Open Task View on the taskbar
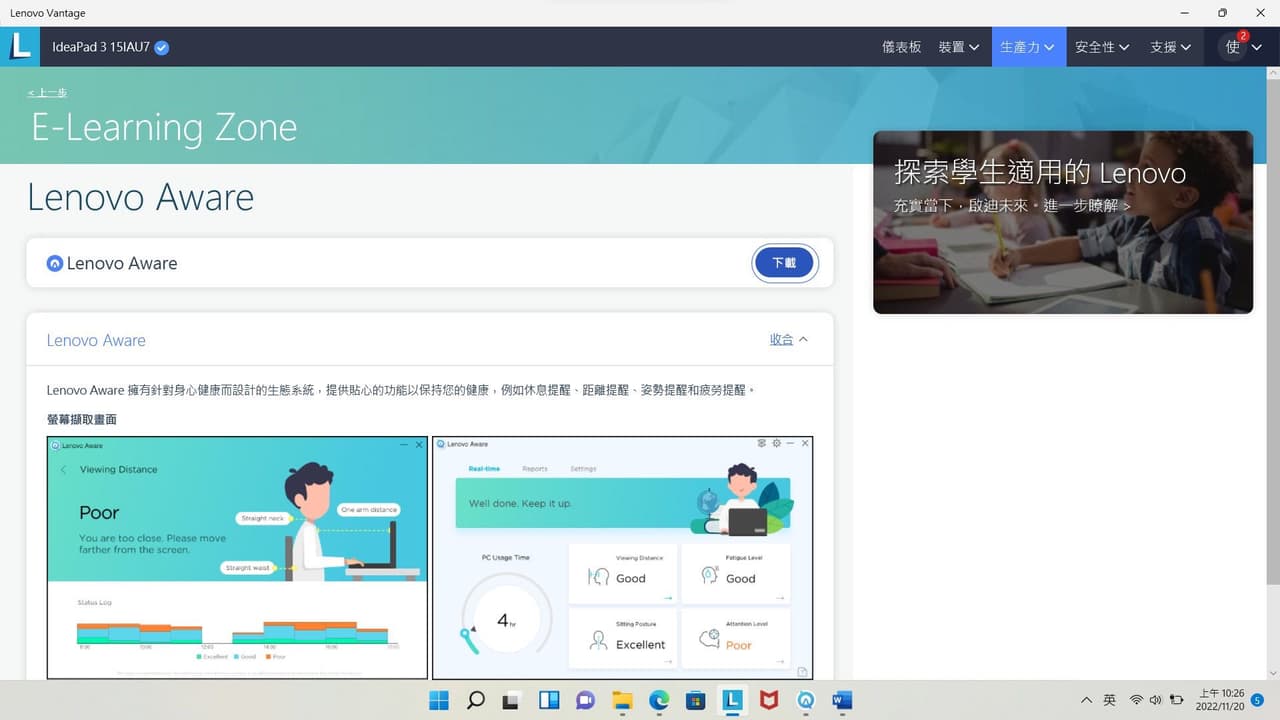 coord(512,700)
